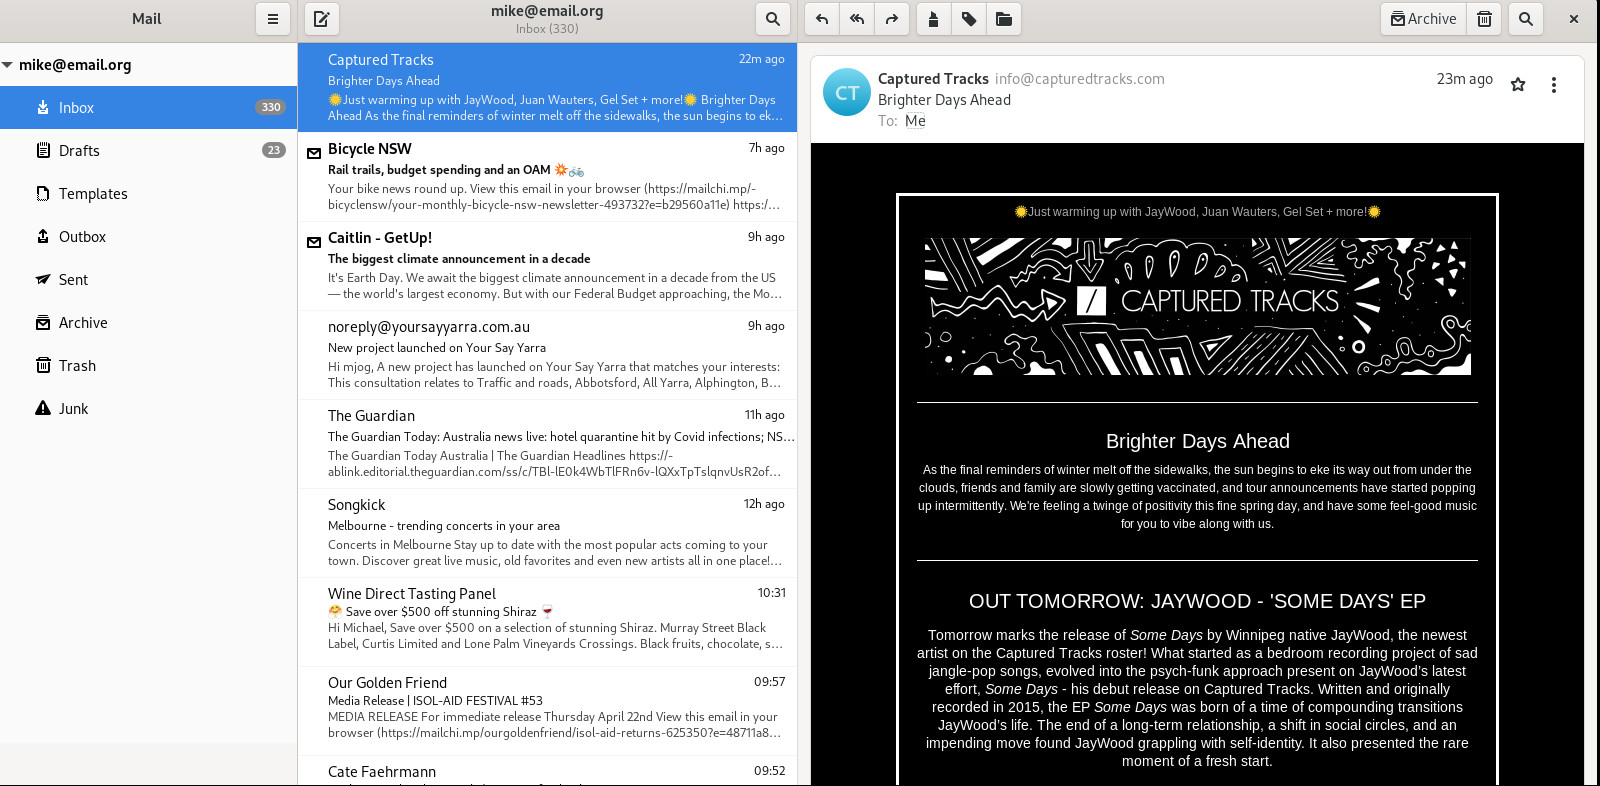The width and height of the screenshot is (1600, 786).
Task: Click the Captured Tracks banner image
Action: (1197, 306)
